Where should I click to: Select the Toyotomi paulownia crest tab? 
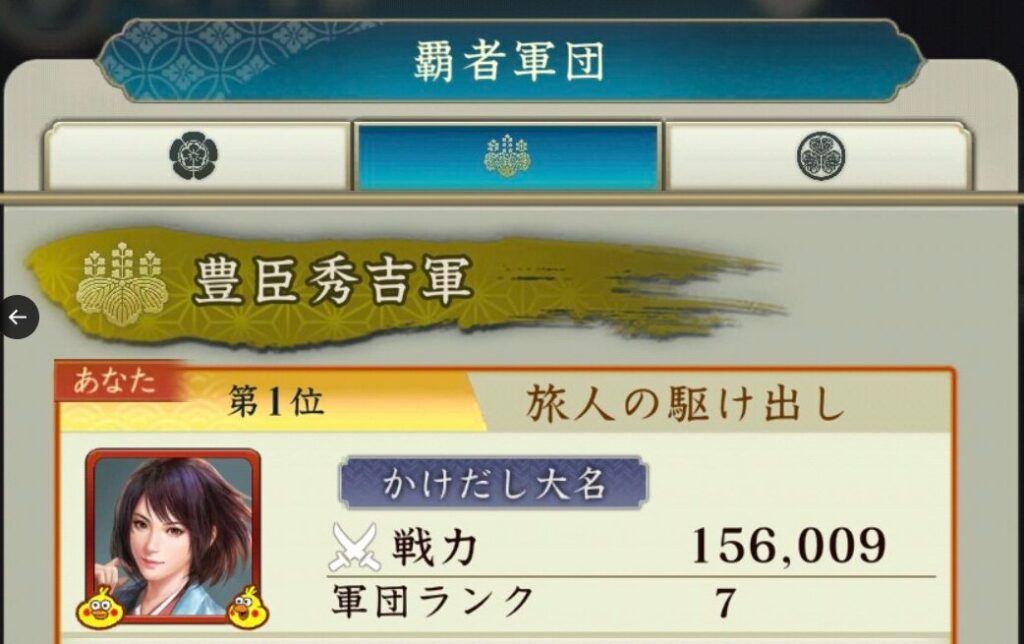(507, 156)
